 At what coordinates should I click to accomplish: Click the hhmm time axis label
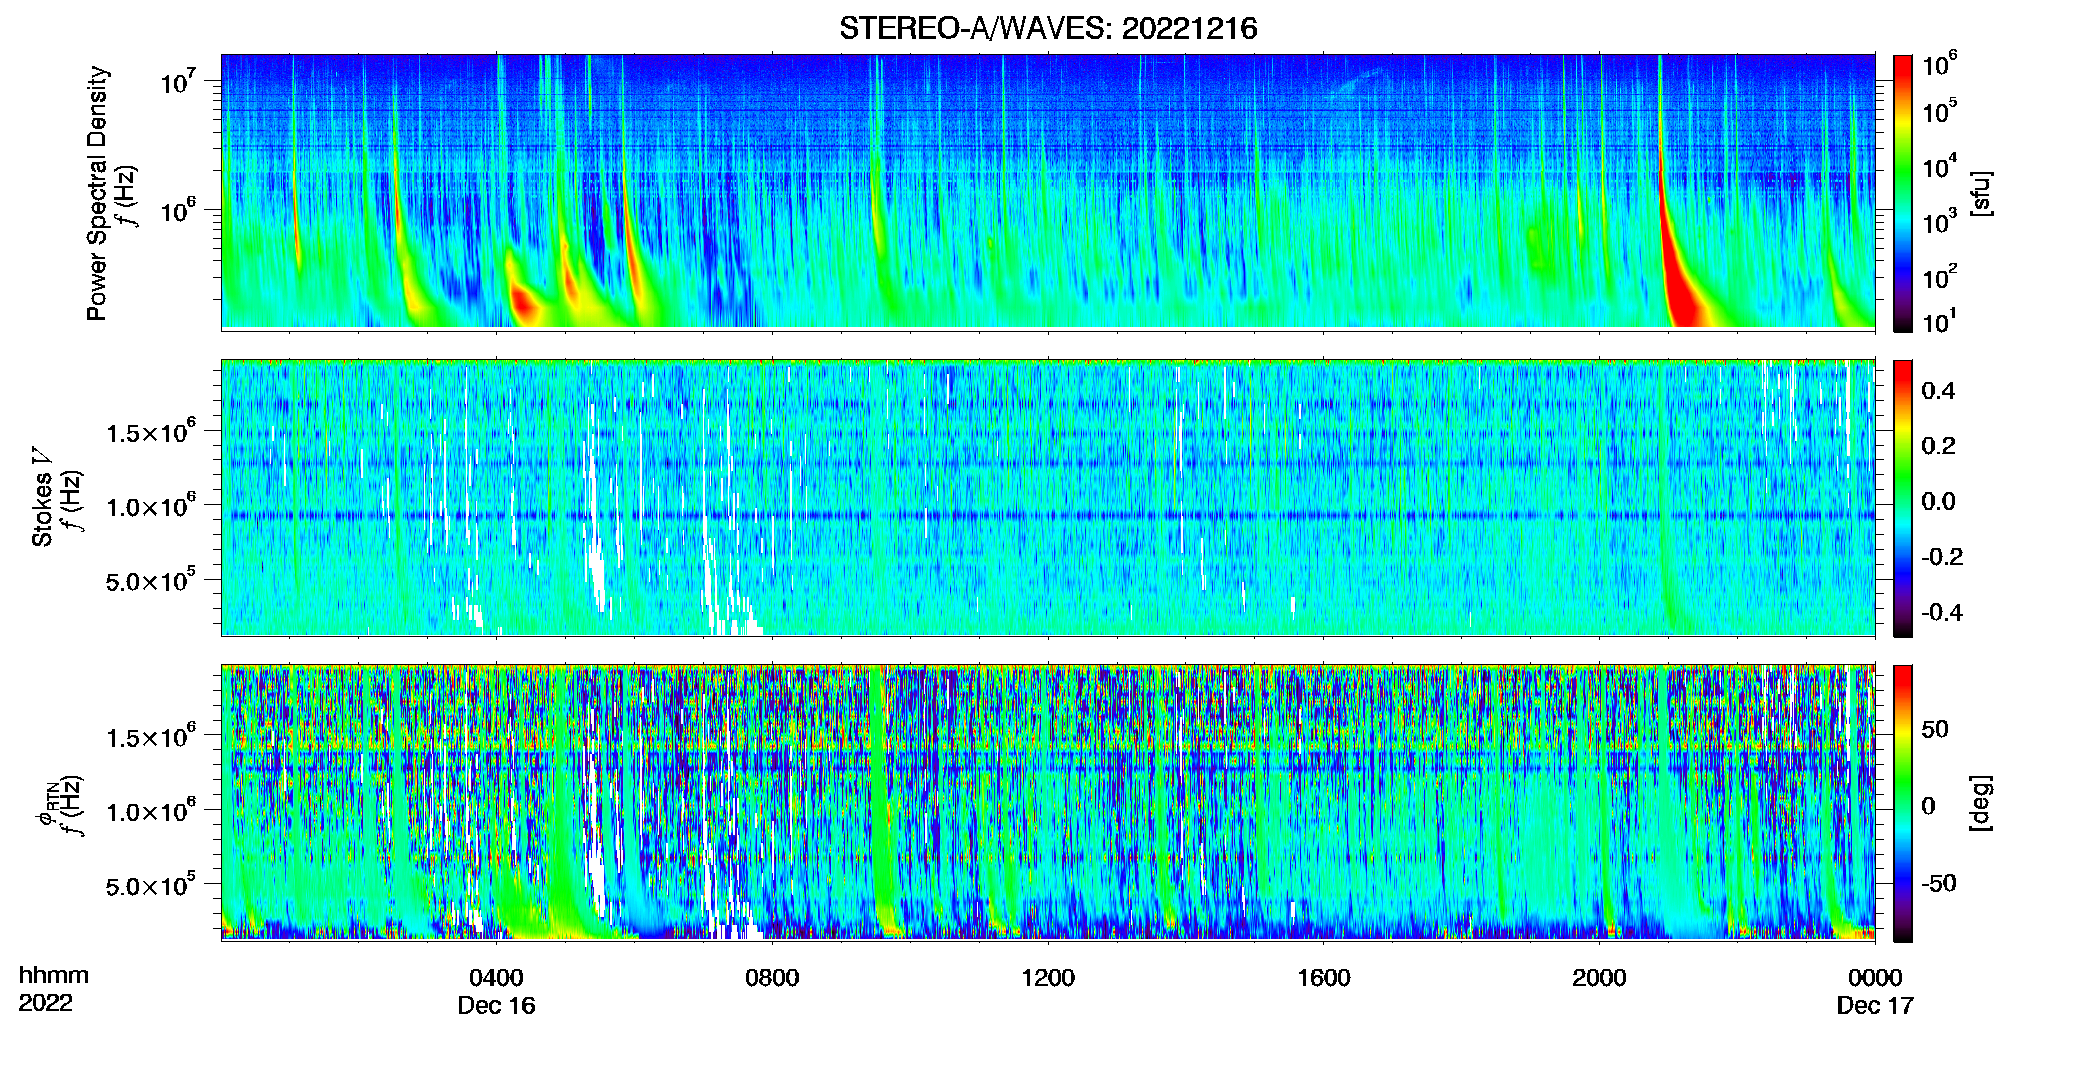click(x=53, y=975)
